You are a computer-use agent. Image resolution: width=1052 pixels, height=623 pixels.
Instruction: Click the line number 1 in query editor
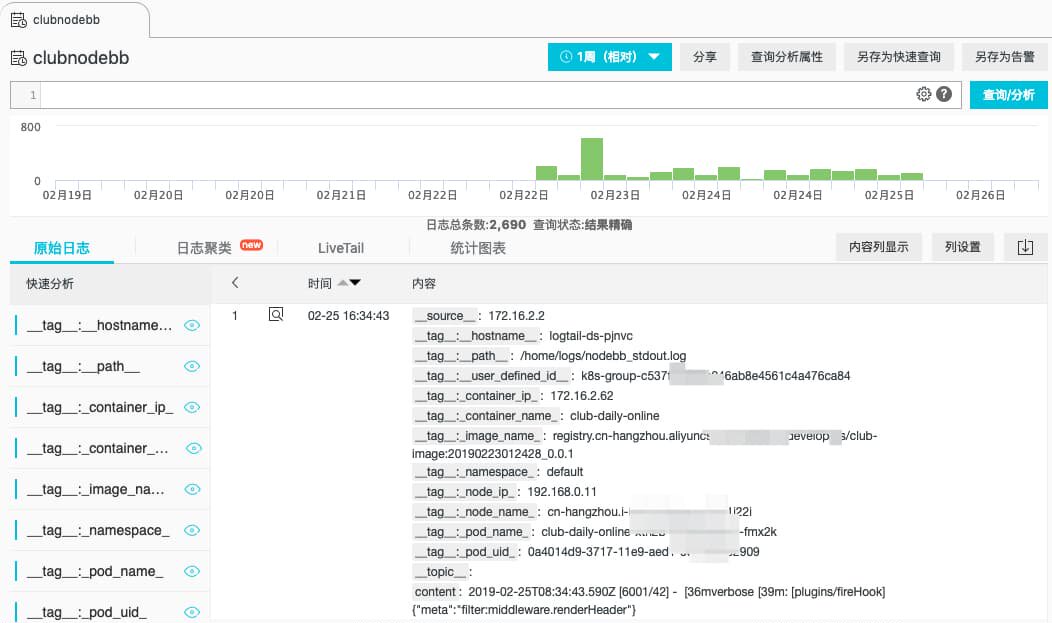(x=32, y=95)
